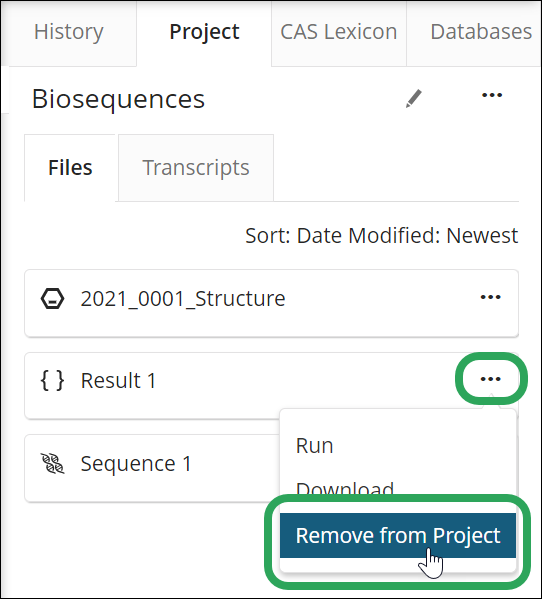Expand the Sort: Date Modified: Newest dropdown
Image resolution: width=542 pixels, height=599 pixels.
[x=382, y=235]
